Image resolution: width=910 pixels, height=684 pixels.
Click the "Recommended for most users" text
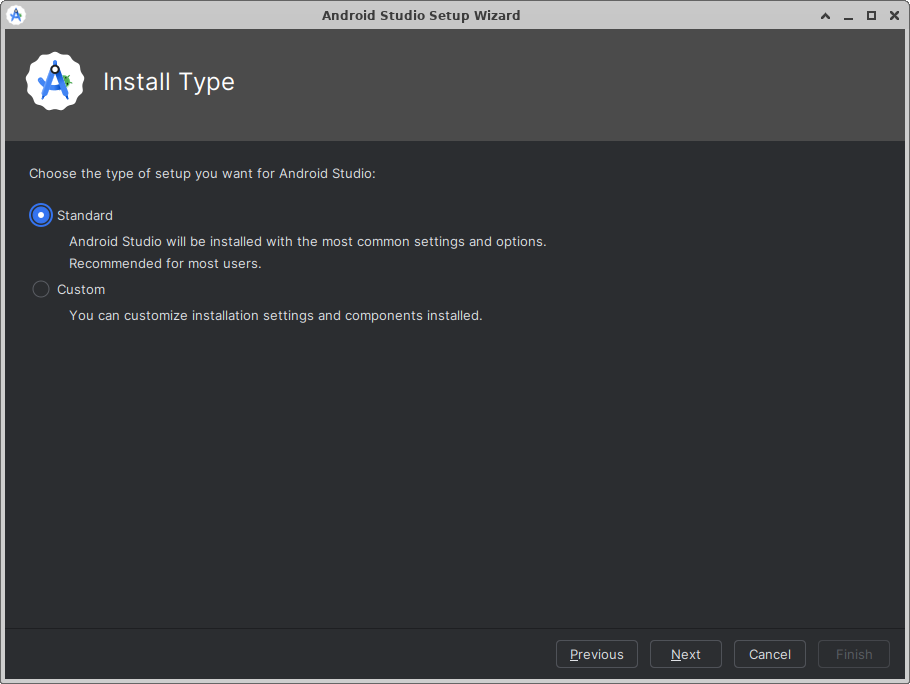[165, 264]
